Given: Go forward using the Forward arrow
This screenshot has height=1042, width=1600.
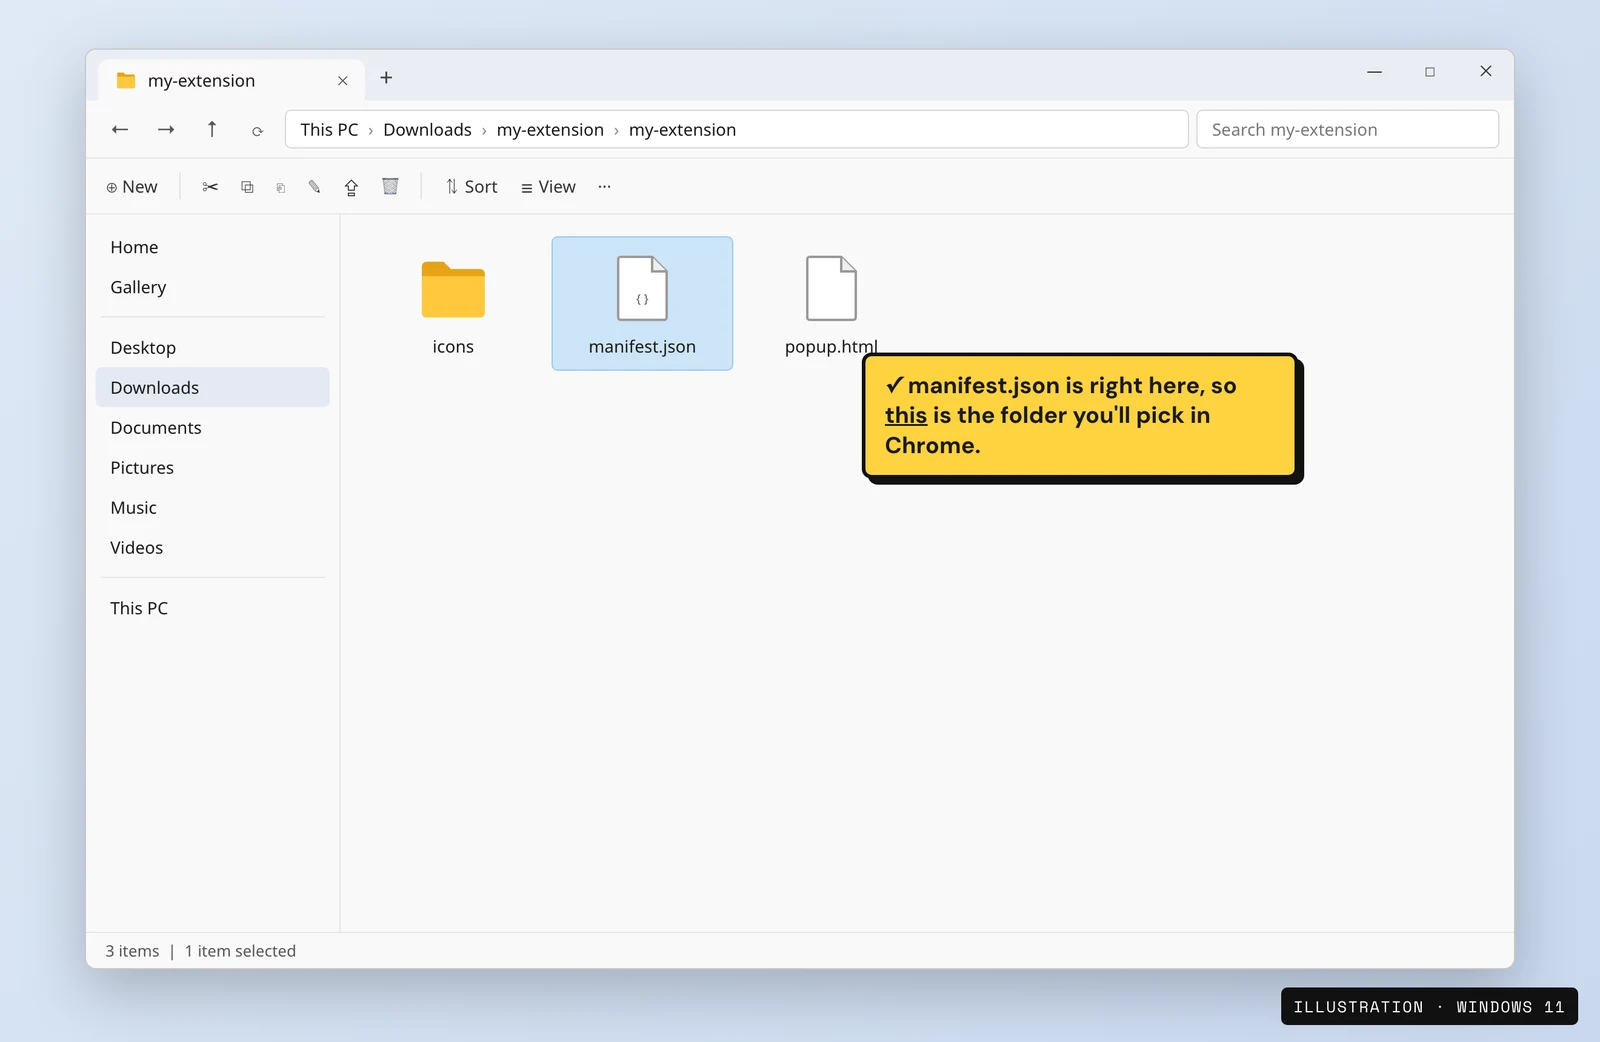Looking at the screenshot, I should [166, 129].
